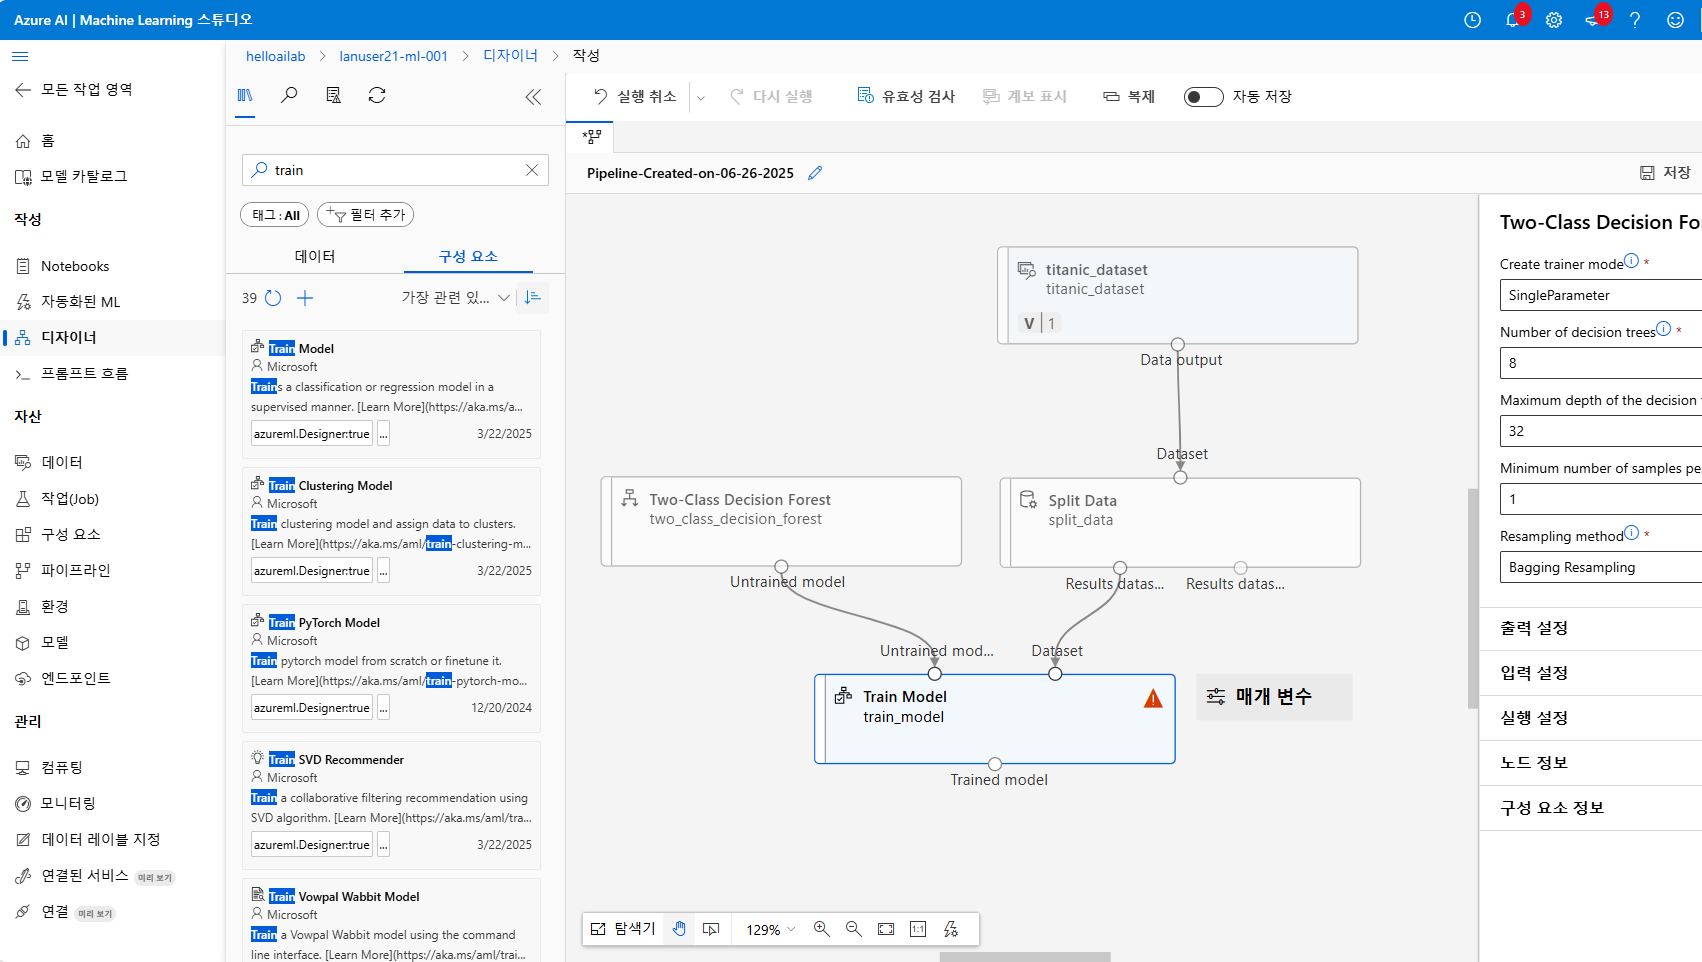Switch to the 데이터 tab

coord(315,256)
